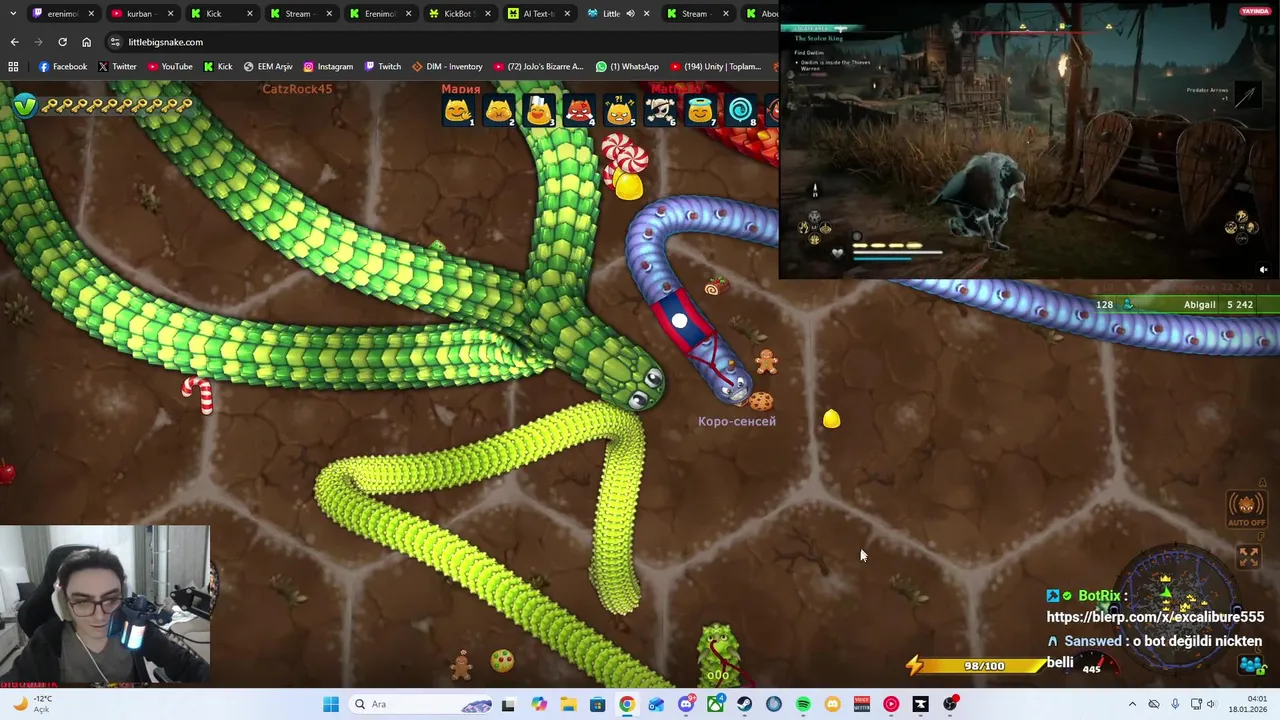Go back to the previous page
The width and height of the screenshot is (1280, 720).
pos(14,42)
